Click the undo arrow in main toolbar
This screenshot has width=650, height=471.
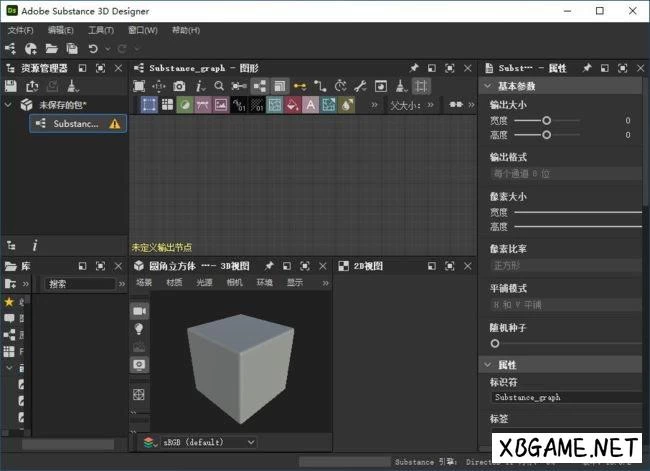point(93,48)
